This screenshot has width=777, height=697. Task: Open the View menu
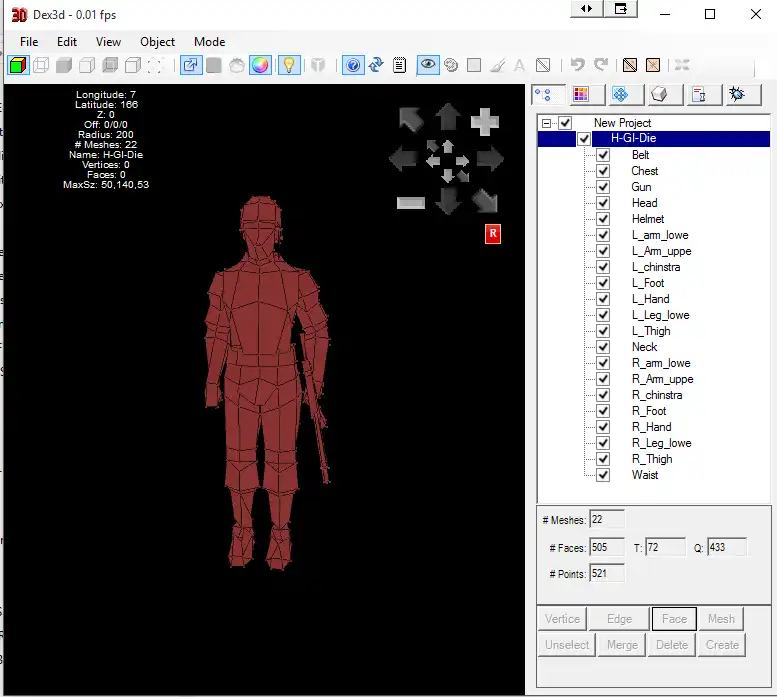tap(109, 42)
